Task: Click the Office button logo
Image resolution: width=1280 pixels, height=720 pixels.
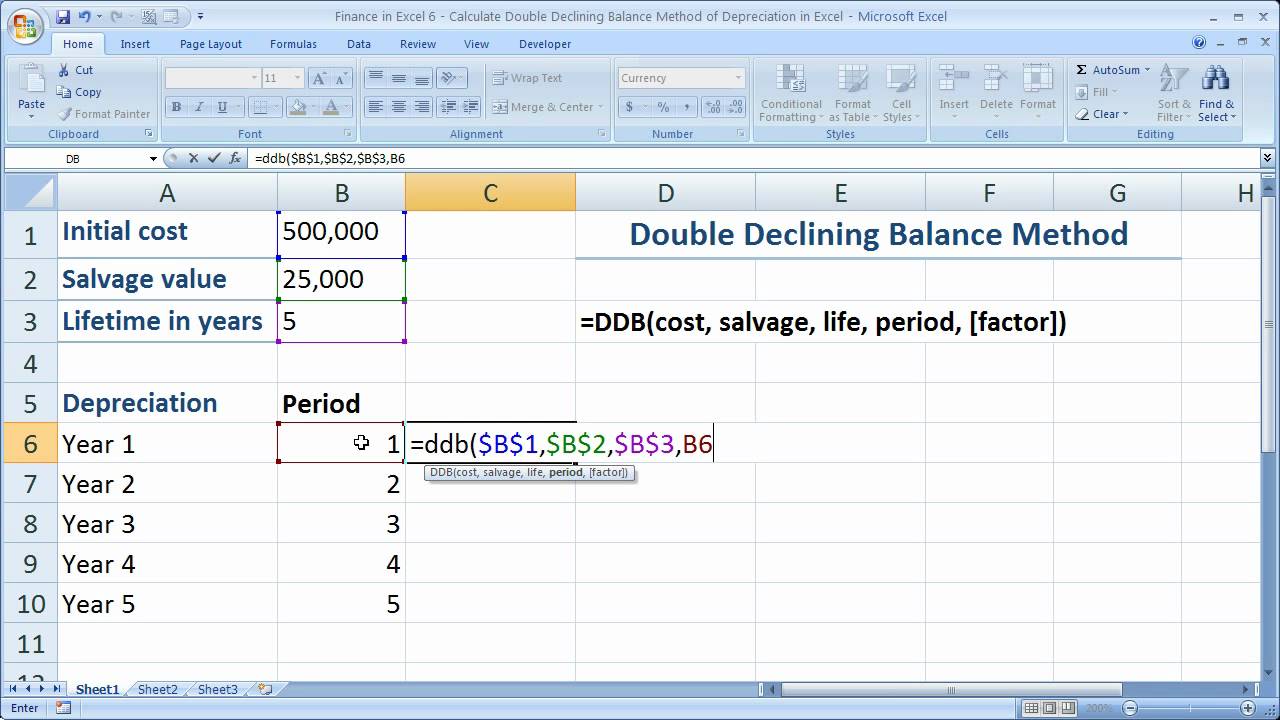Action: (x=24, y=25)
